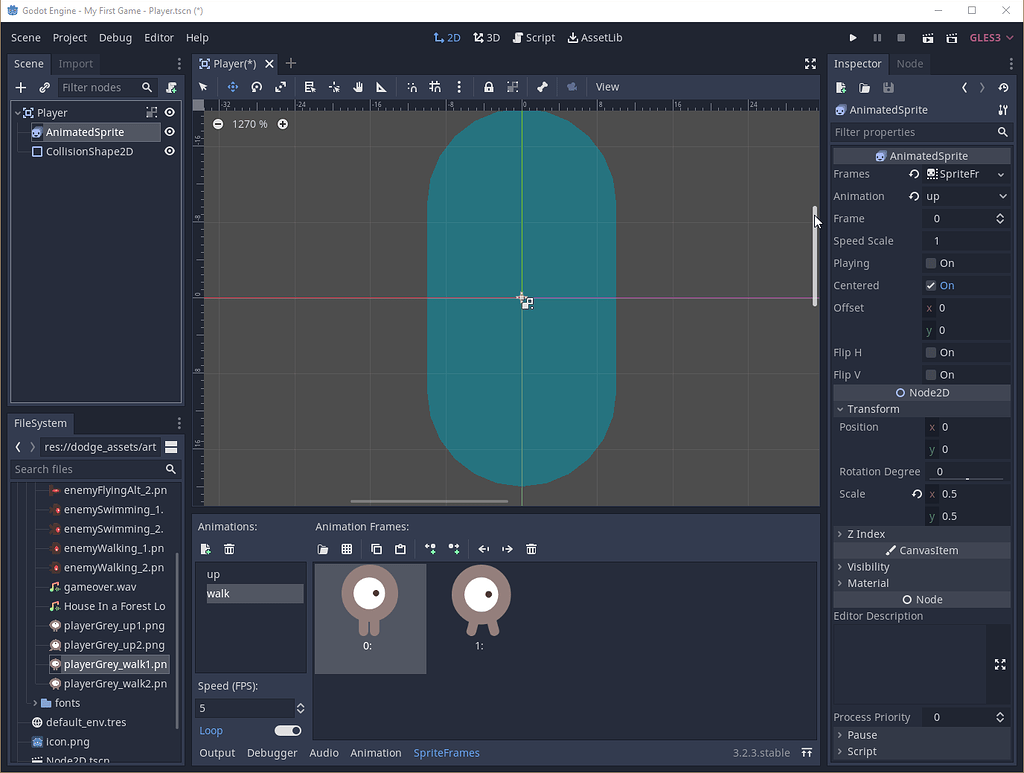Activate the Rotate tool
The image size is (1024, 773).
(x=257, y=87)
